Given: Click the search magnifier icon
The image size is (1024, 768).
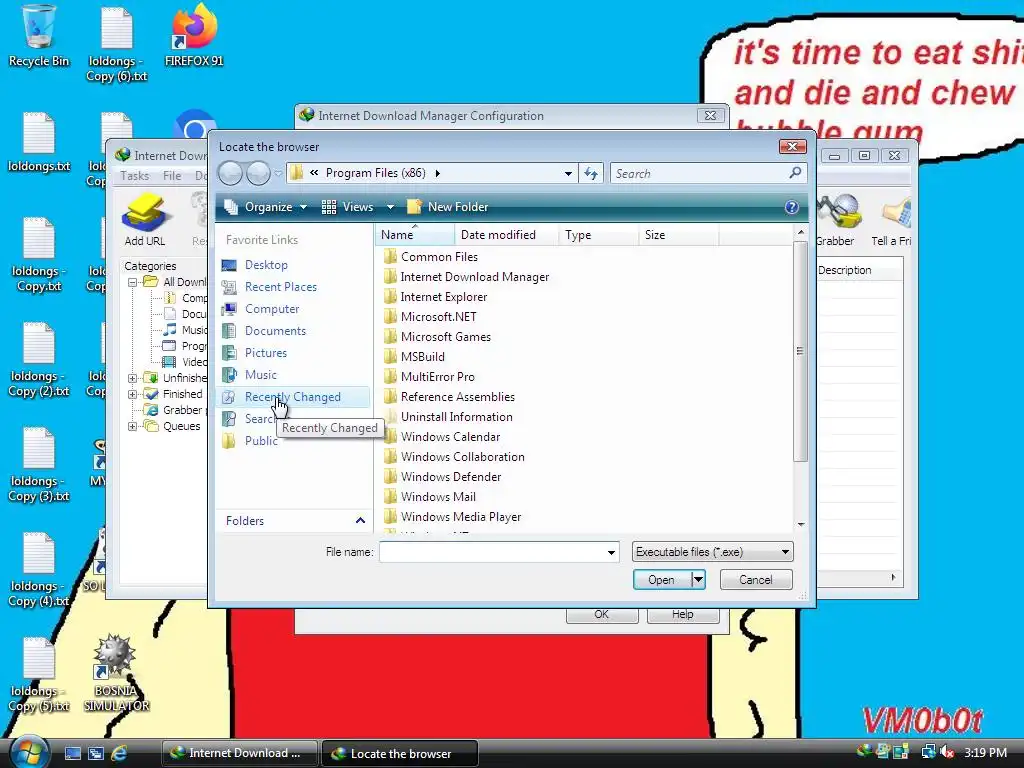Looking at the screenshot, I should click(795, 173).
